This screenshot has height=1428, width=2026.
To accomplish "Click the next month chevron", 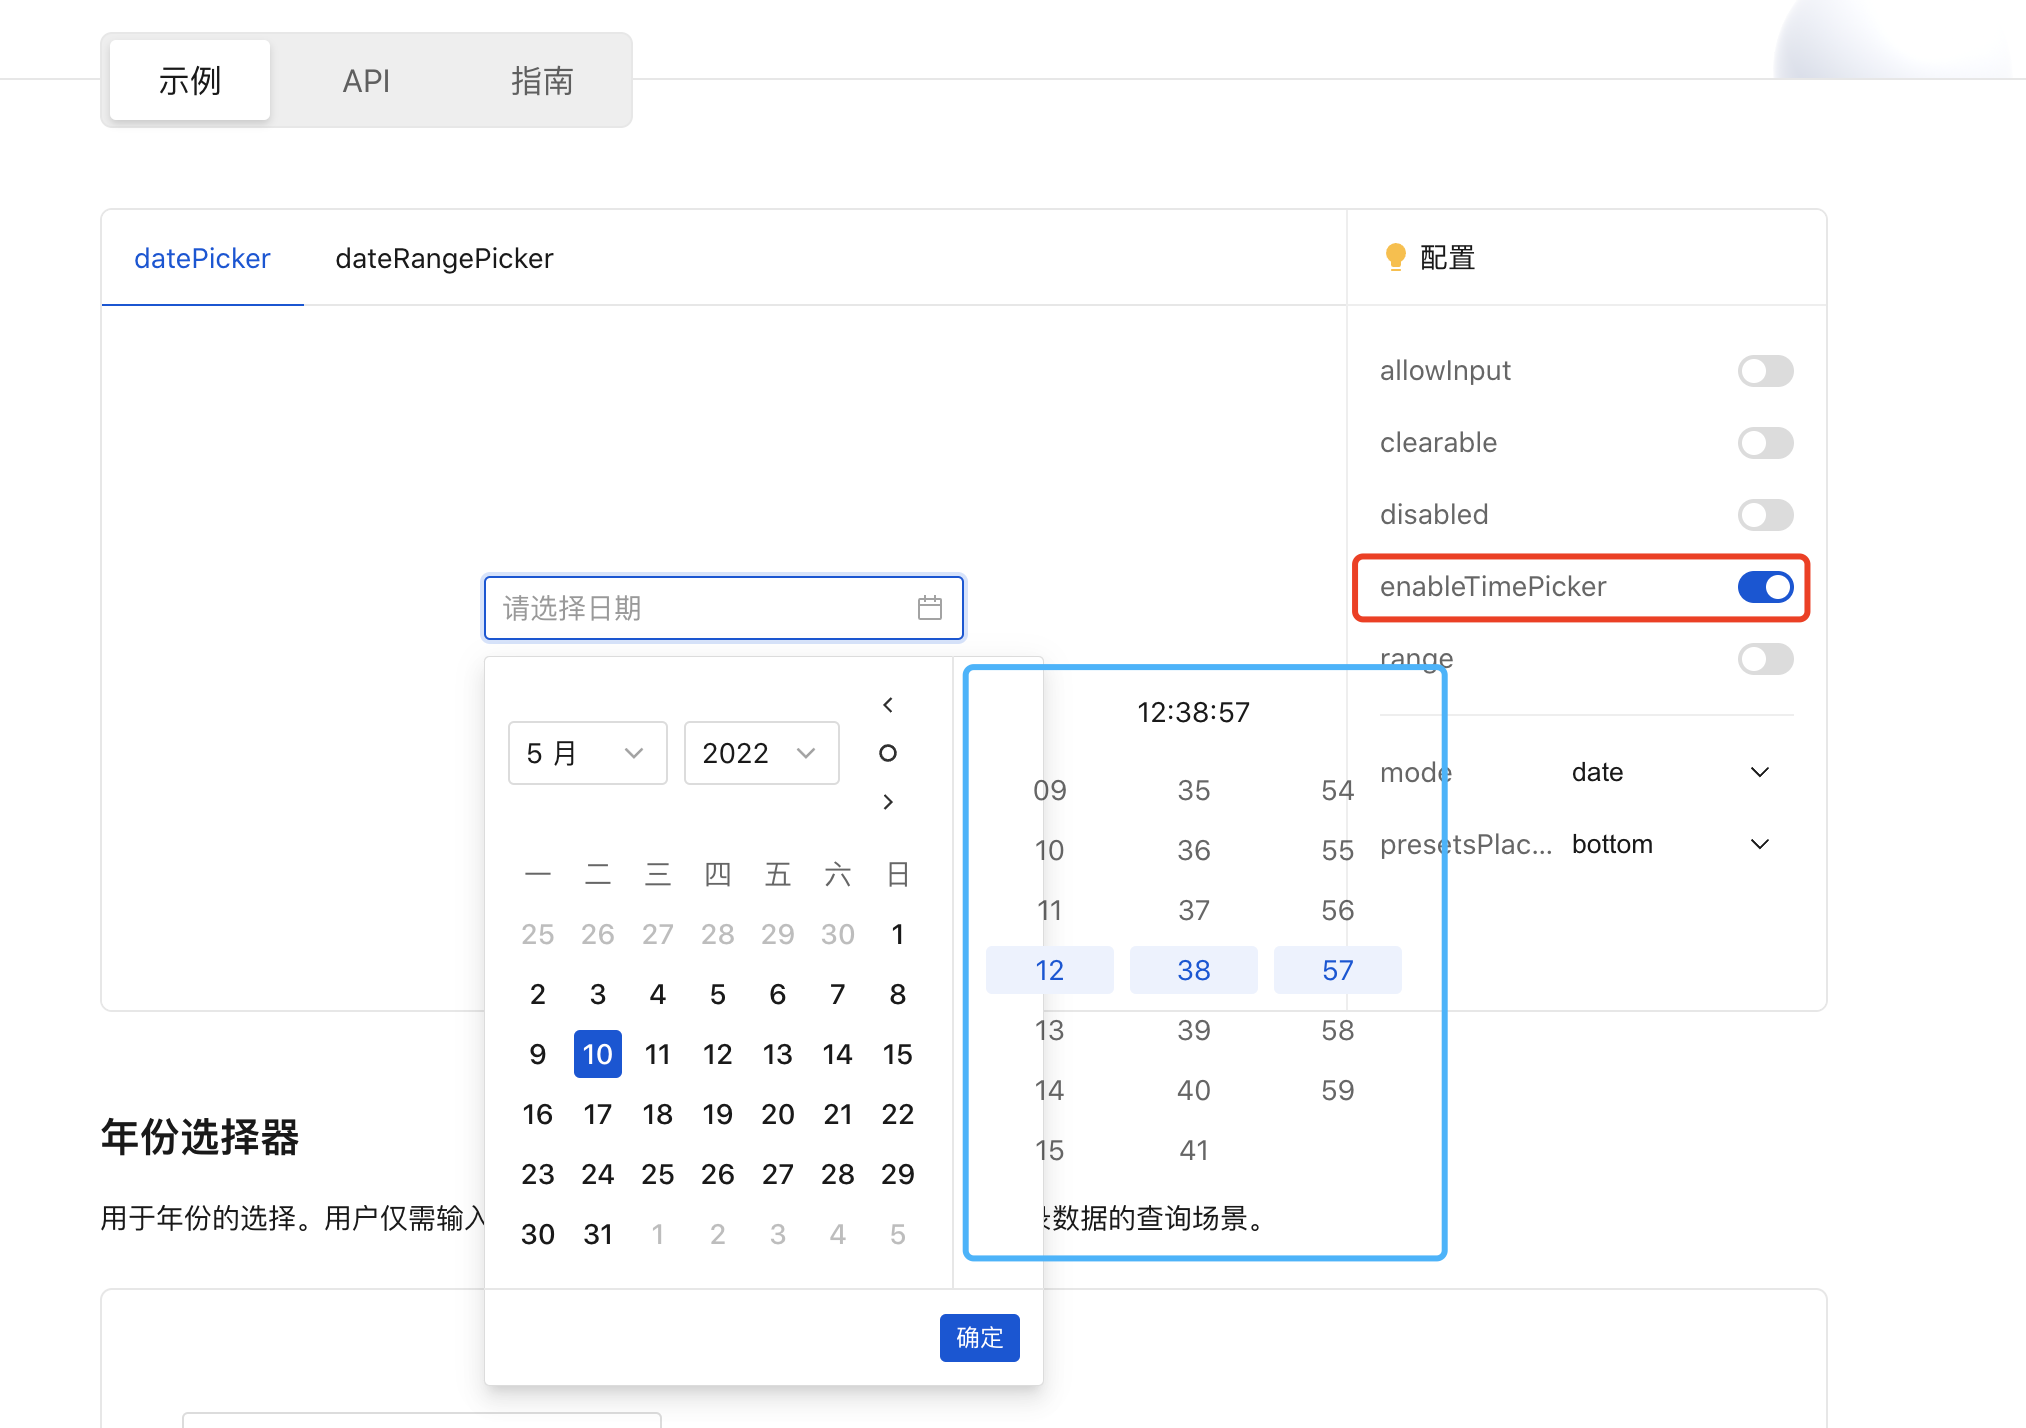I will click(x=888, y=801).
